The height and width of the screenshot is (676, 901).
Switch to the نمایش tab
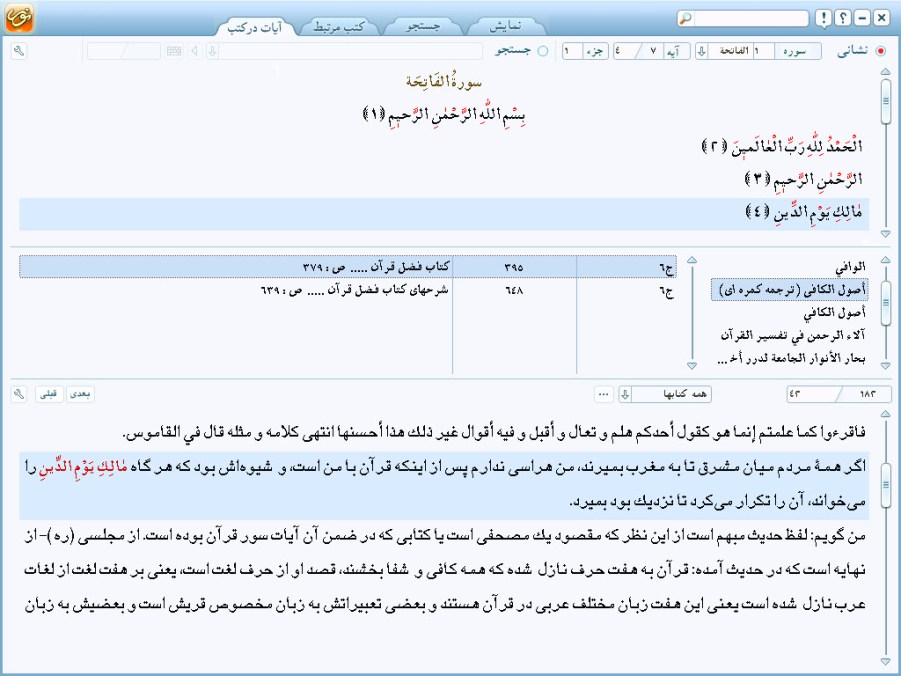[x=507, y=27]
